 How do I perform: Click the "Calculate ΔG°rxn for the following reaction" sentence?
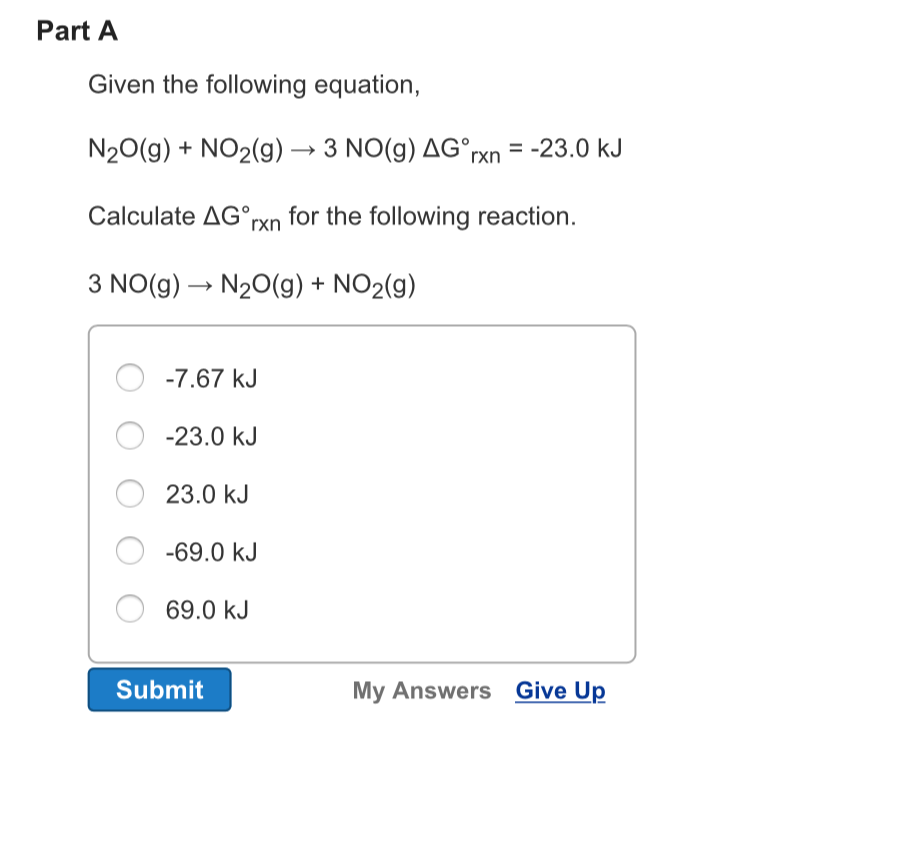pyautogui.click(x=332, y=217)
